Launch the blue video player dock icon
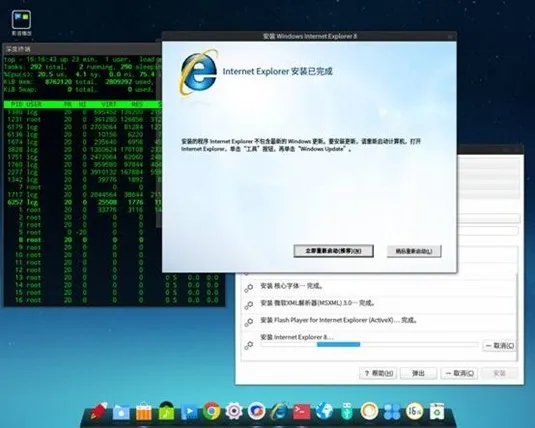 (x=189, y=412)
